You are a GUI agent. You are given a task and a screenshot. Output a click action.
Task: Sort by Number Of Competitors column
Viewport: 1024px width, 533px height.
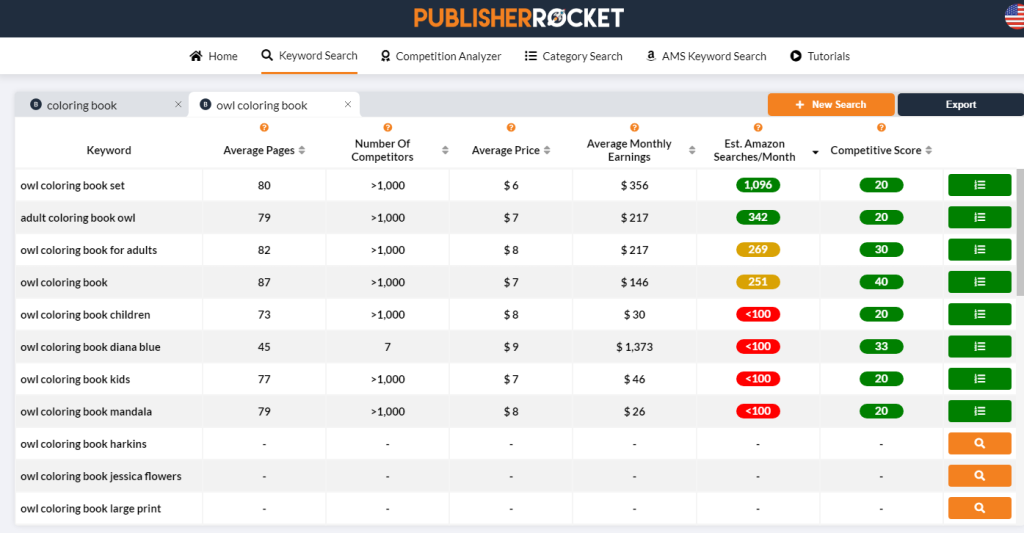point(445,150)
